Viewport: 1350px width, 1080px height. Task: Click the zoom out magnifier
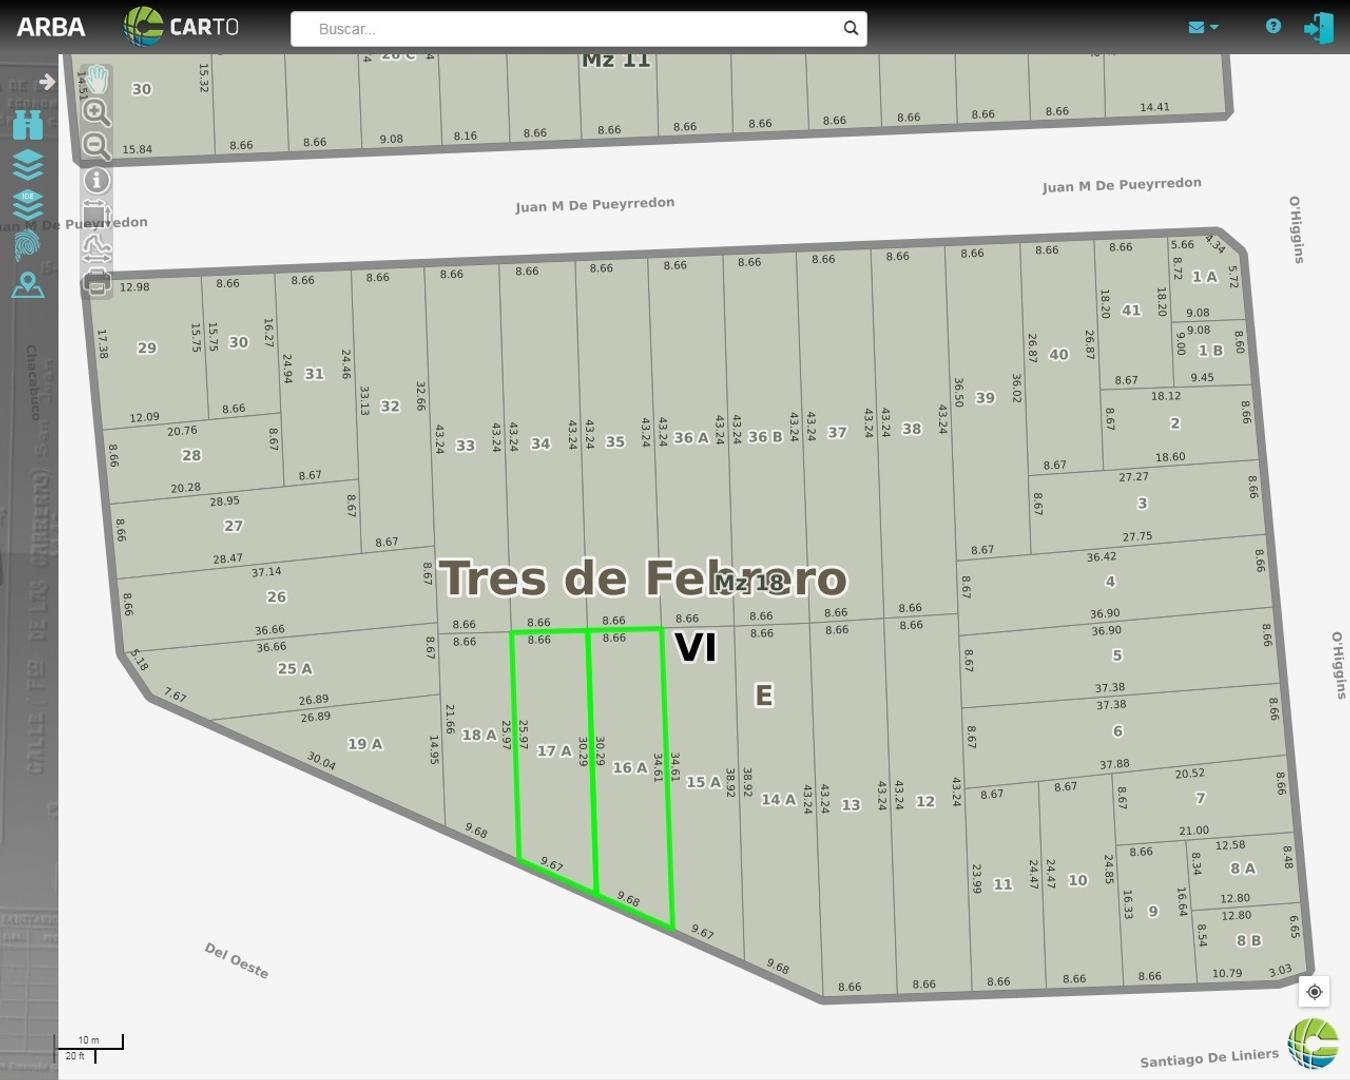click(x=96, y=146)
